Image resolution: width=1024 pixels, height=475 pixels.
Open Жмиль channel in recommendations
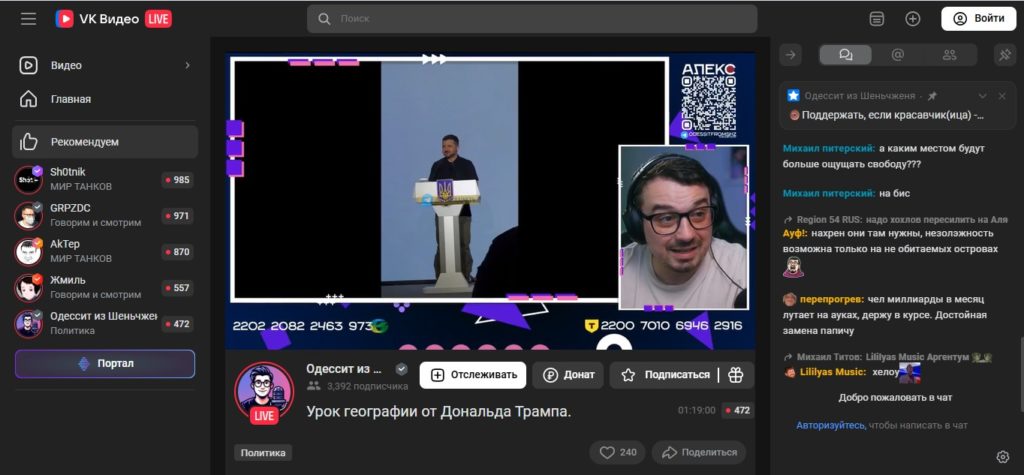104,287
